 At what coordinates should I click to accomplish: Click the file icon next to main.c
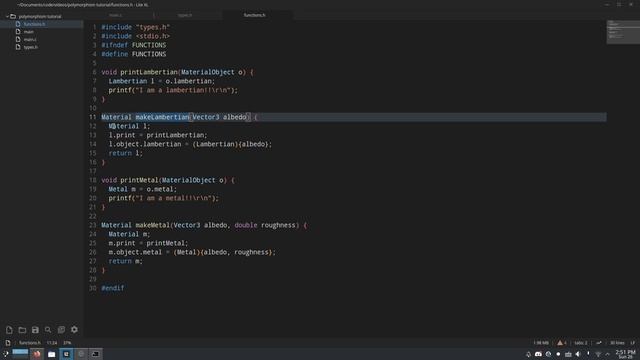pos(18,39)
